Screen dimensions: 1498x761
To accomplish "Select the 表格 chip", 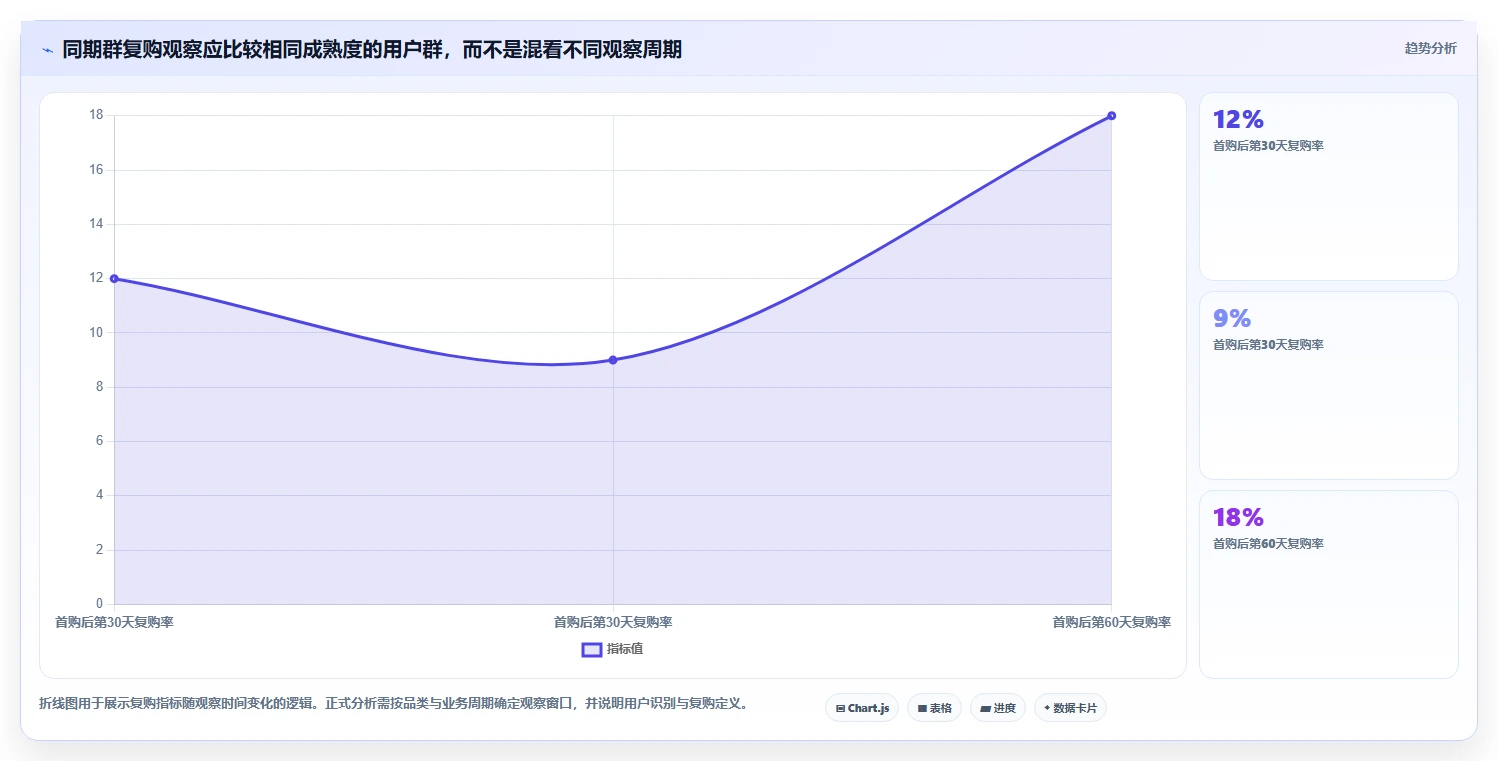I will [934, 708].
